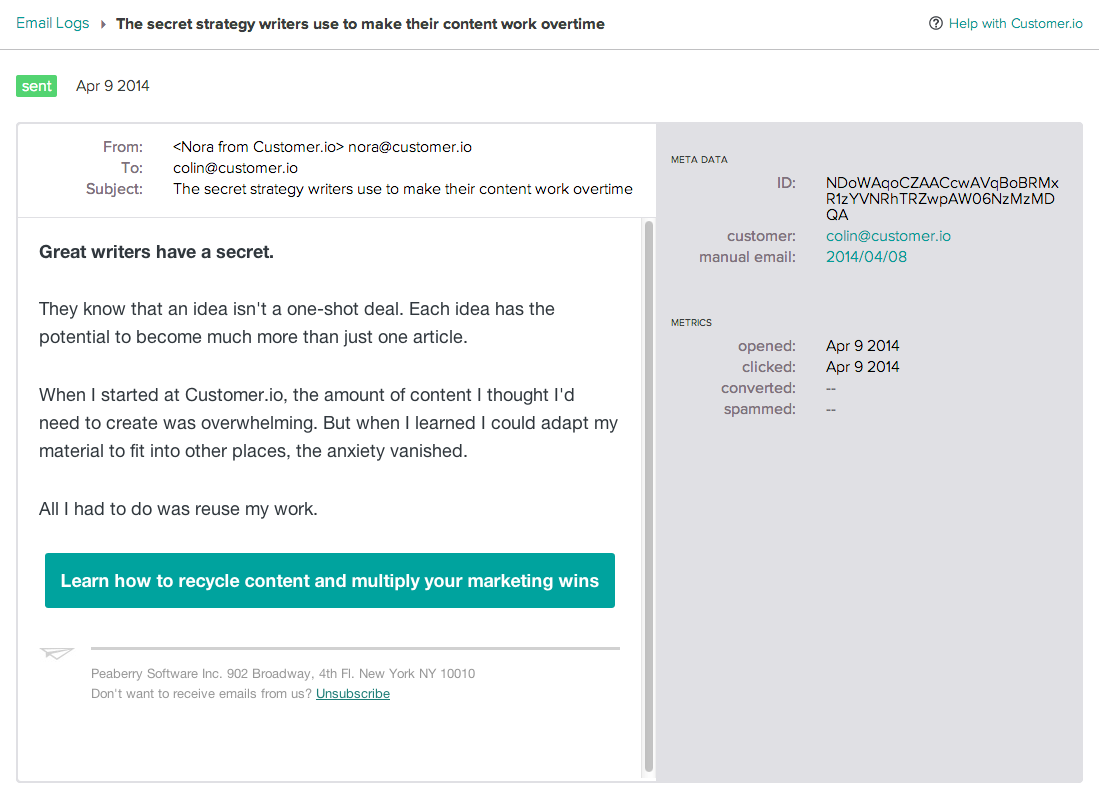Go back to Email Logs

[x=53, y=23]
